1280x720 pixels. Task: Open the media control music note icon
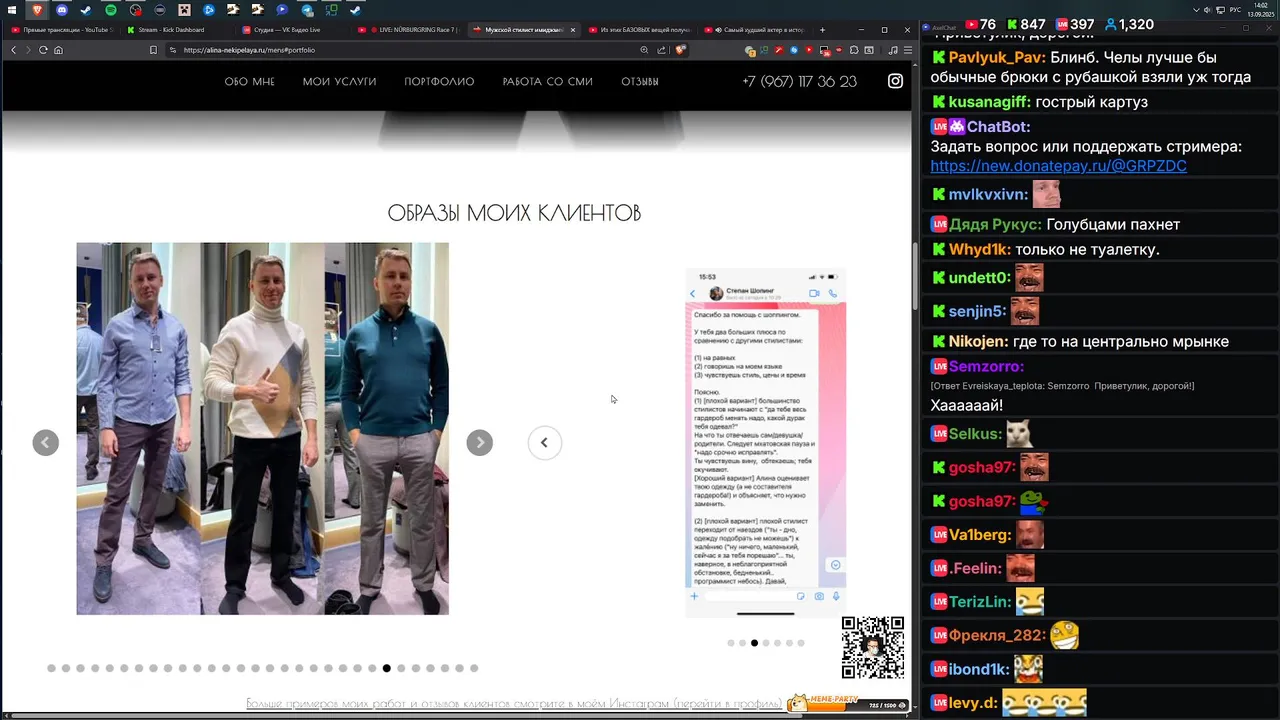(x=893, y=50)
